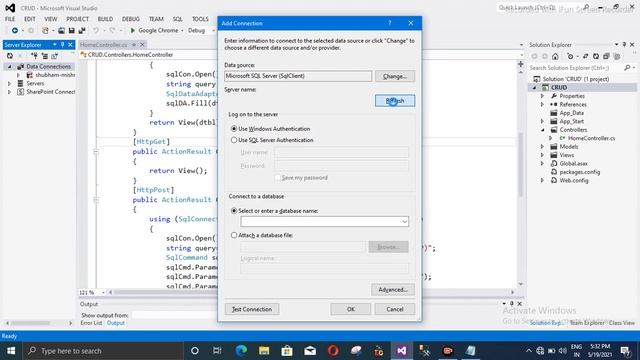This screenshot has width=640, height=360.
Task: Click OK in Add Connection dialog
Action: point(351,309)
